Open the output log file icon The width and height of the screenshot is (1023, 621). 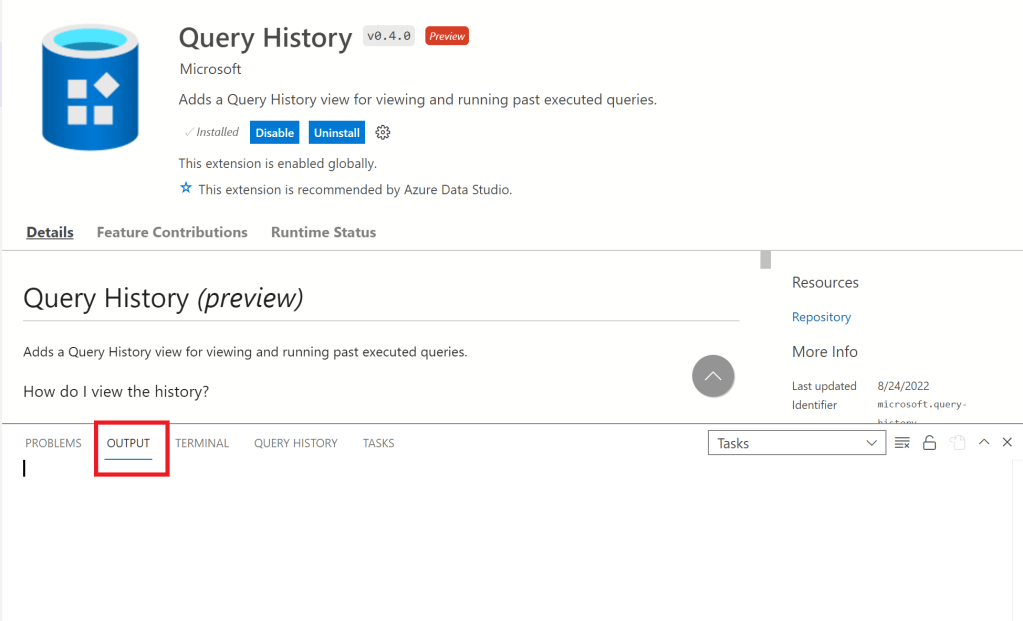coord(957,443)
